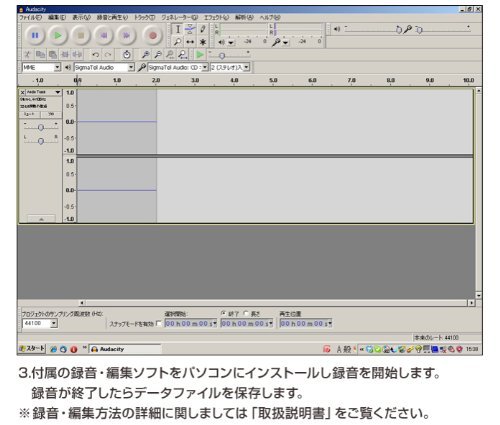Viewport: 500px width, 425px height.
Task: Open the MME audio host dropdown
Action: (x=57, y=67)
